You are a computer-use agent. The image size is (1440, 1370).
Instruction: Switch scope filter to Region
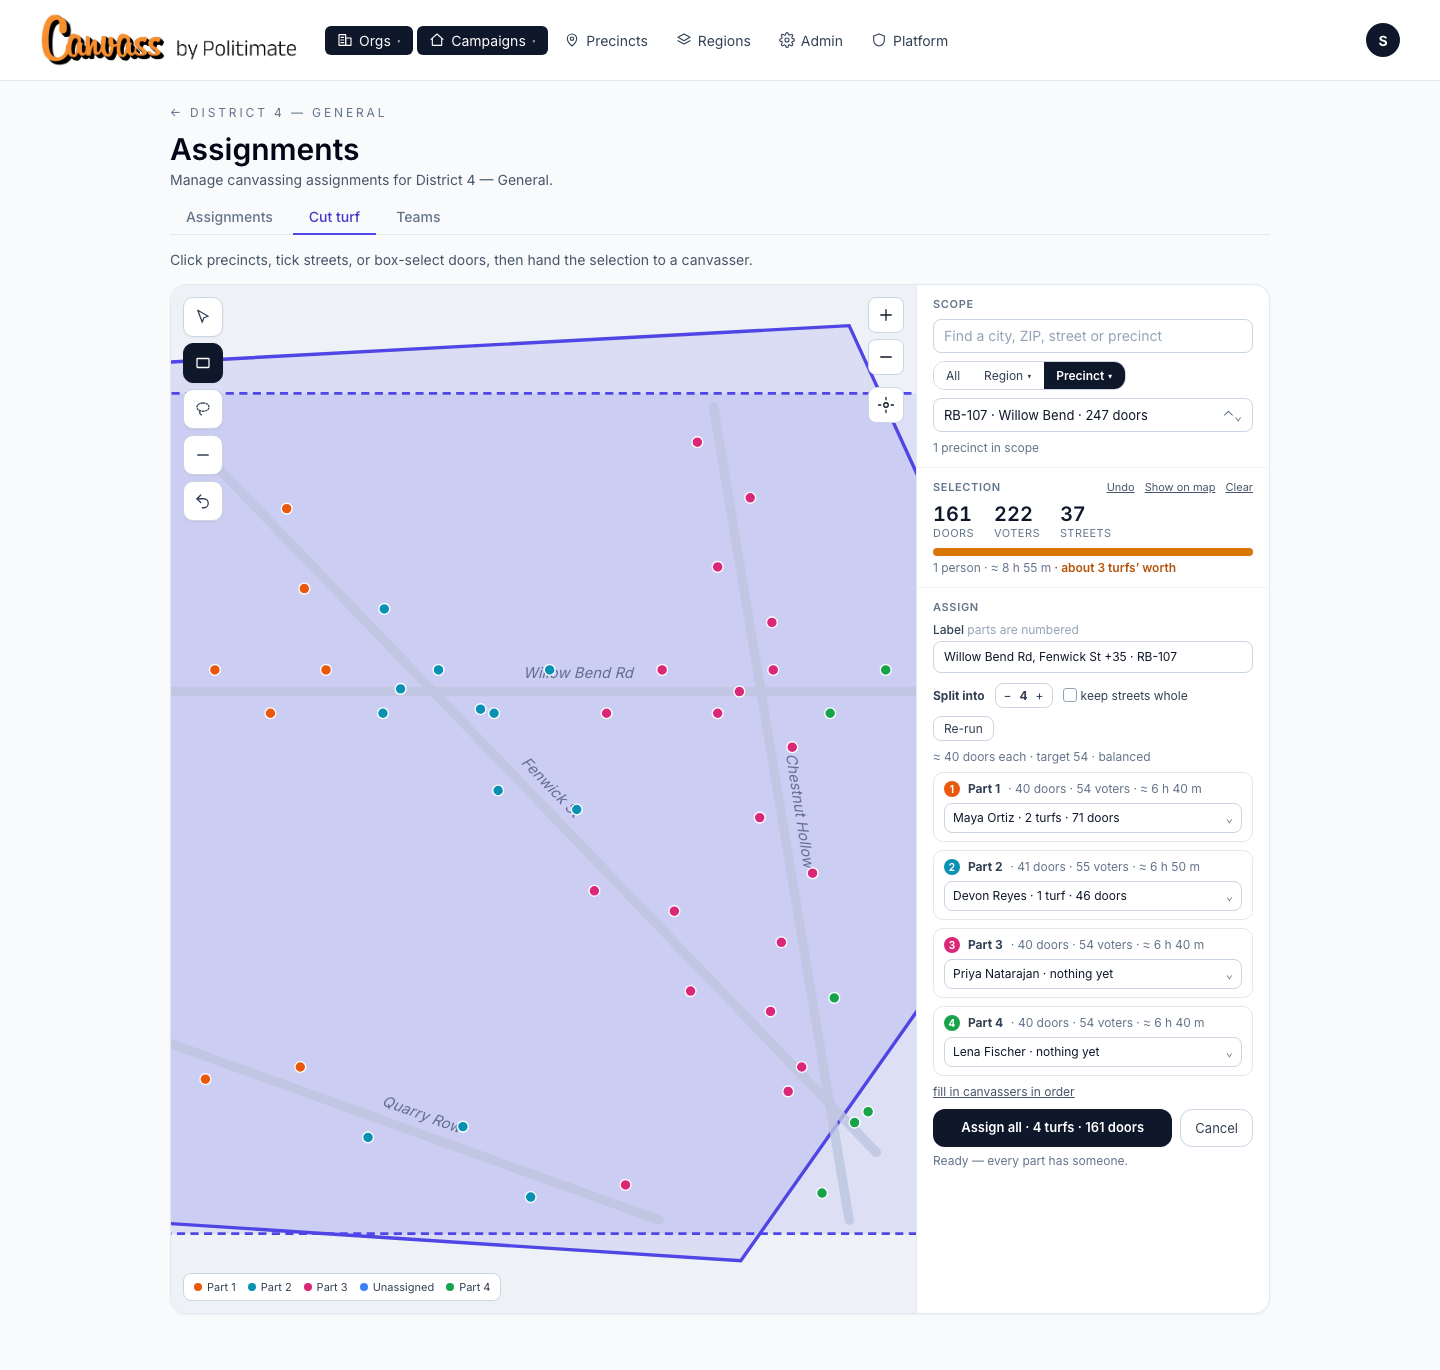pyautogui.click(x=1007, y=376)
